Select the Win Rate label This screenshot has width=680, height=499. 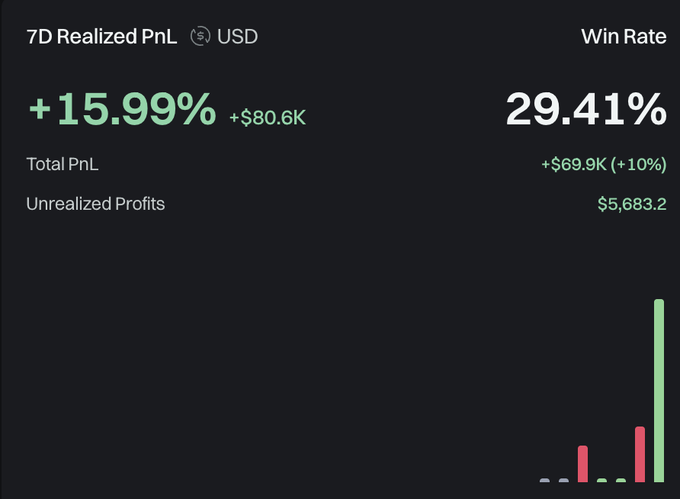624,36
